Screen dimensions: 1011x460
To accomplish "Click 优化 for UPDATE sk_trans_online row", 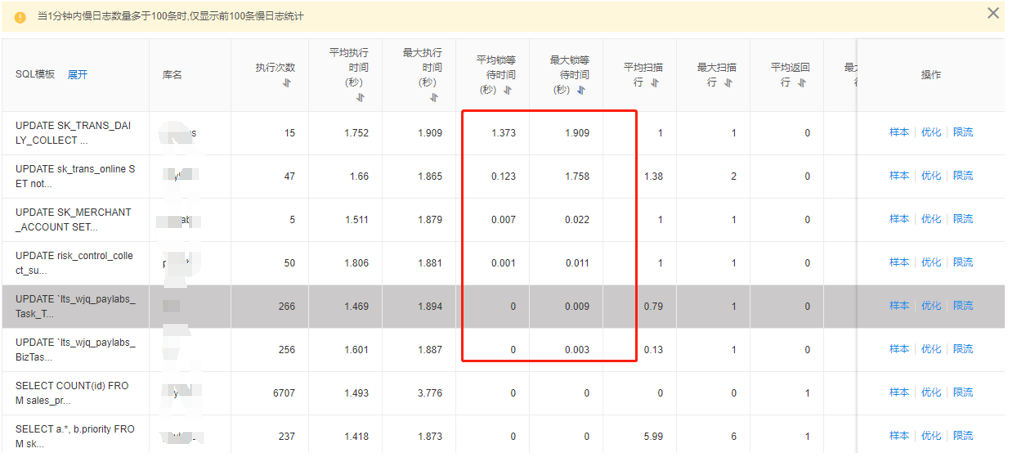I will pos(931,175).
